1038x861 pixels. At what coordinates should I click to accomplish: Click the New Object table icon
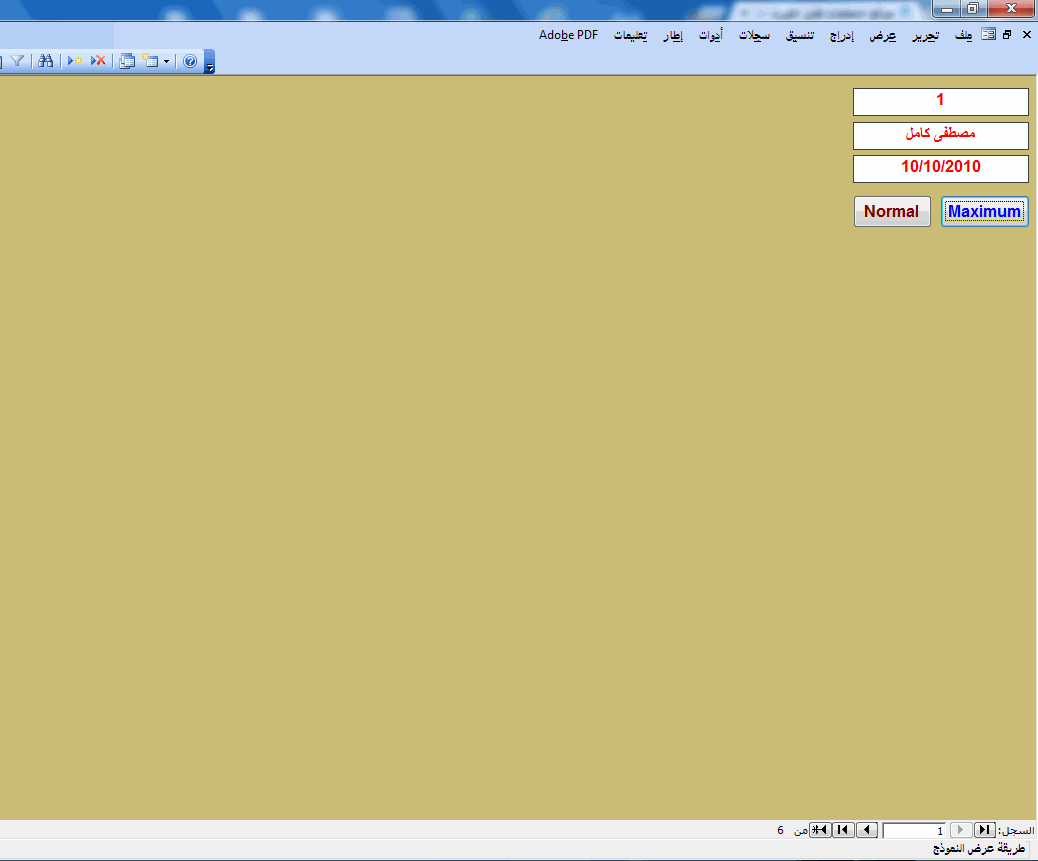click(x=150, y=61)
